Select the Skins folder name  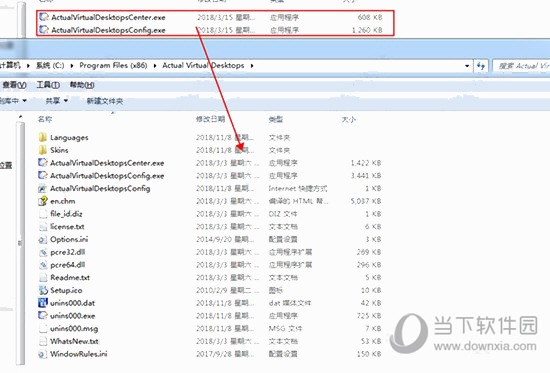pyautogui.click(x=59, y=150)
